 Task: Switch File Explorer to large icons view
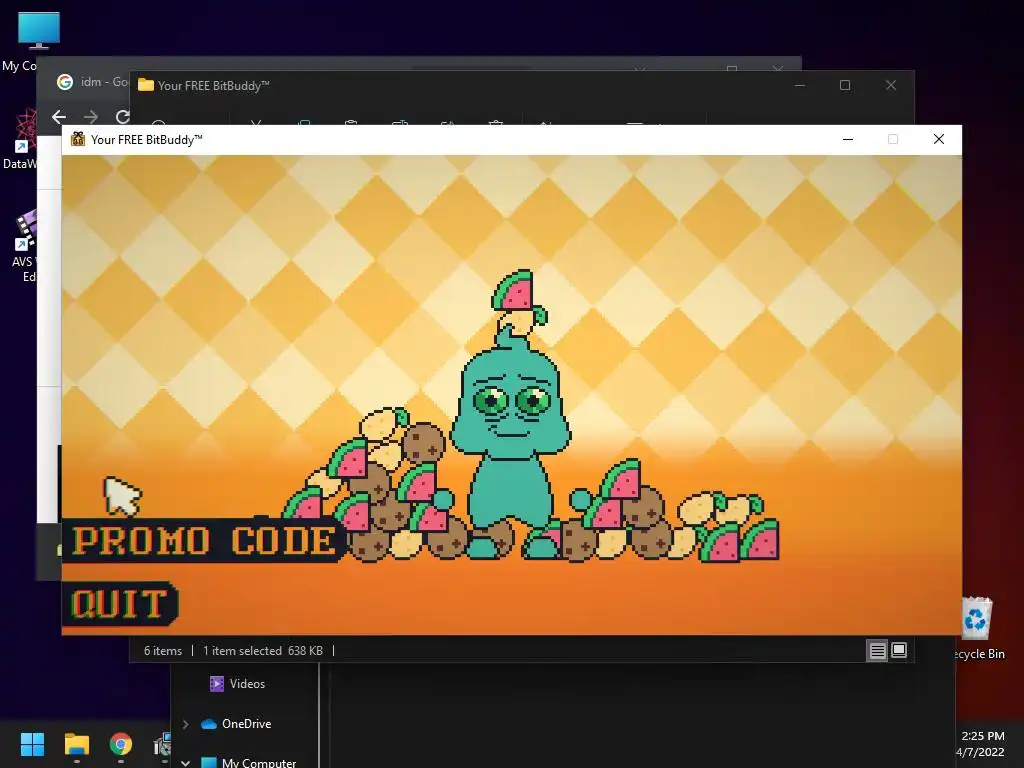point(899,650)
